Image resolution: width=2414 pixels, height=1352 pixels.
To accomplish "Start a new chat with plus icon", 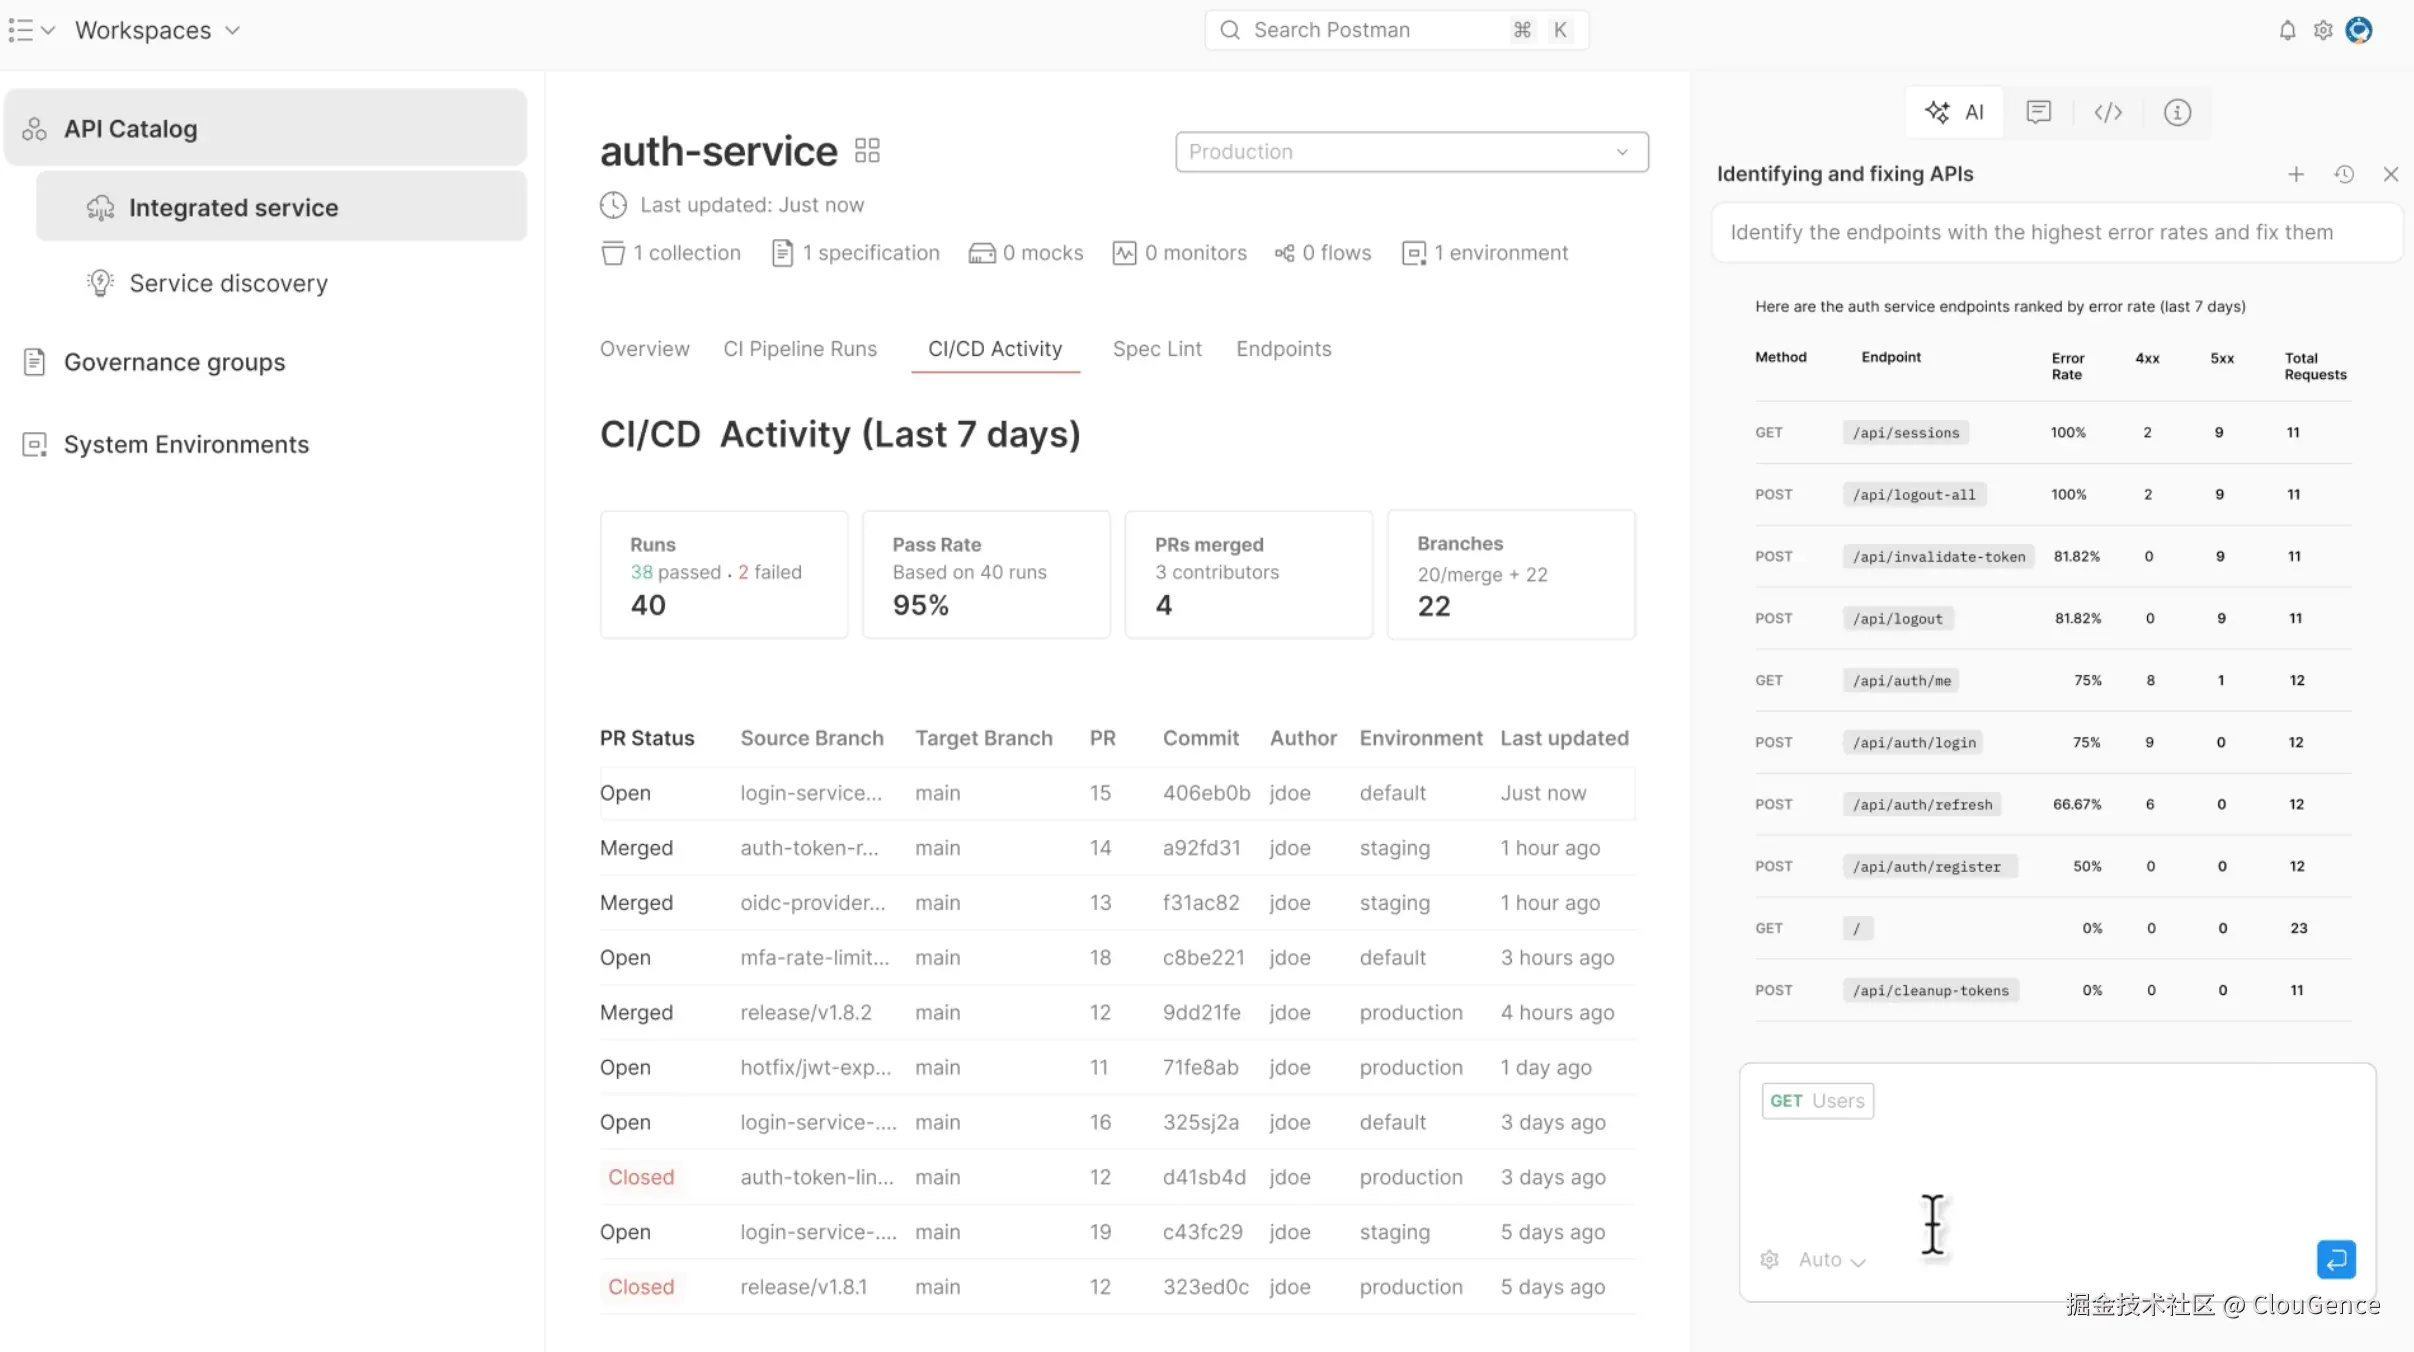I will click(x=2296, y=174).
